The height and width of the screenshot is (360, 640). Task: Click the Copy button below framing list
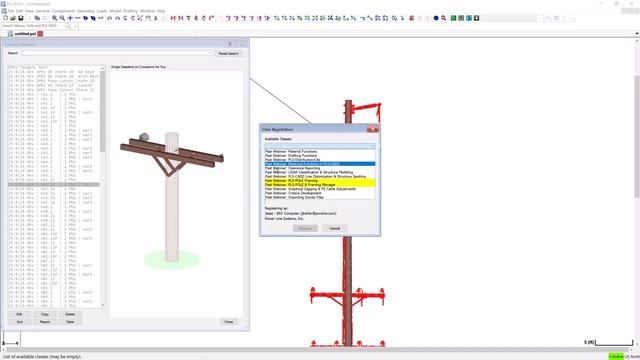click(45, 314)
